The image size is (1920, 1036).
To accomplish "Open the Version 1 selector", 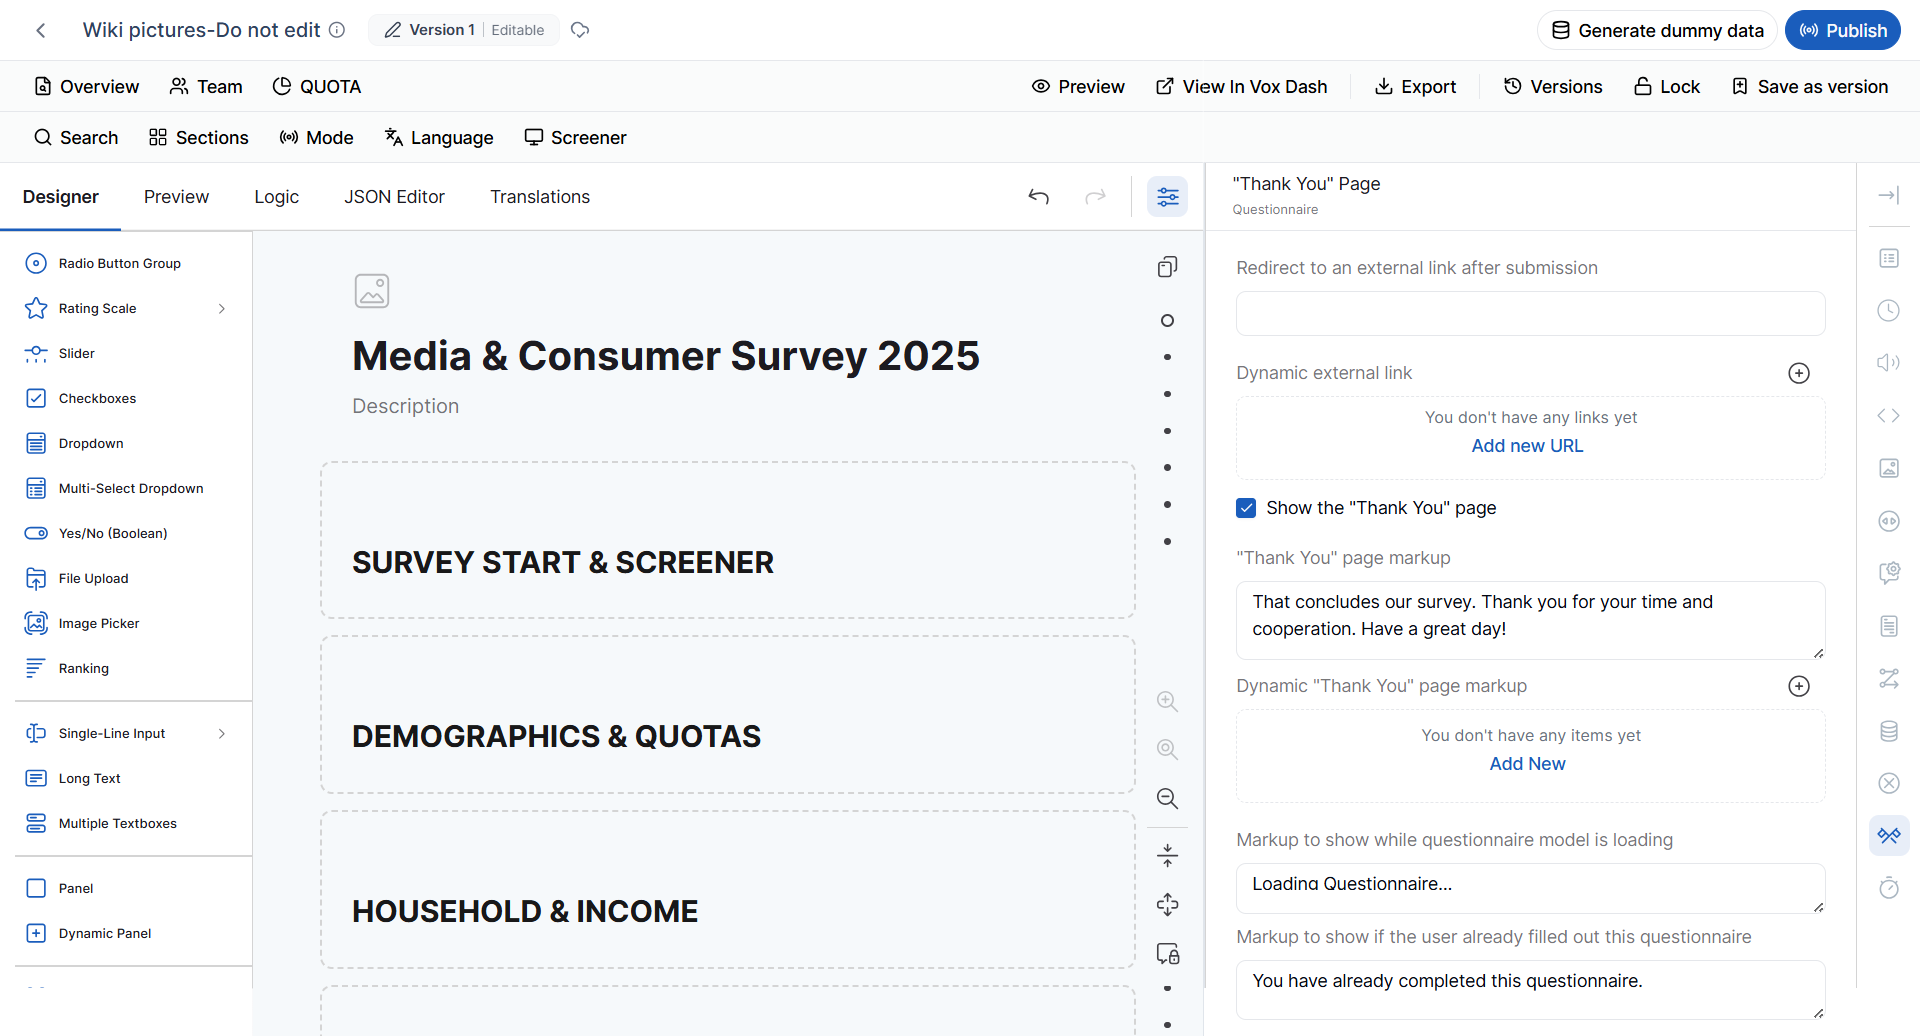I will point(464,30).
